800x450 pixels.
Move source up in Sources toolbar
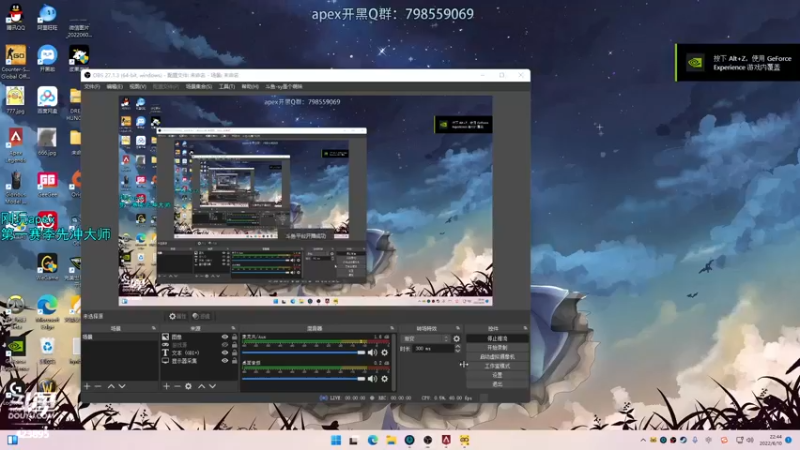pos(202,386)
